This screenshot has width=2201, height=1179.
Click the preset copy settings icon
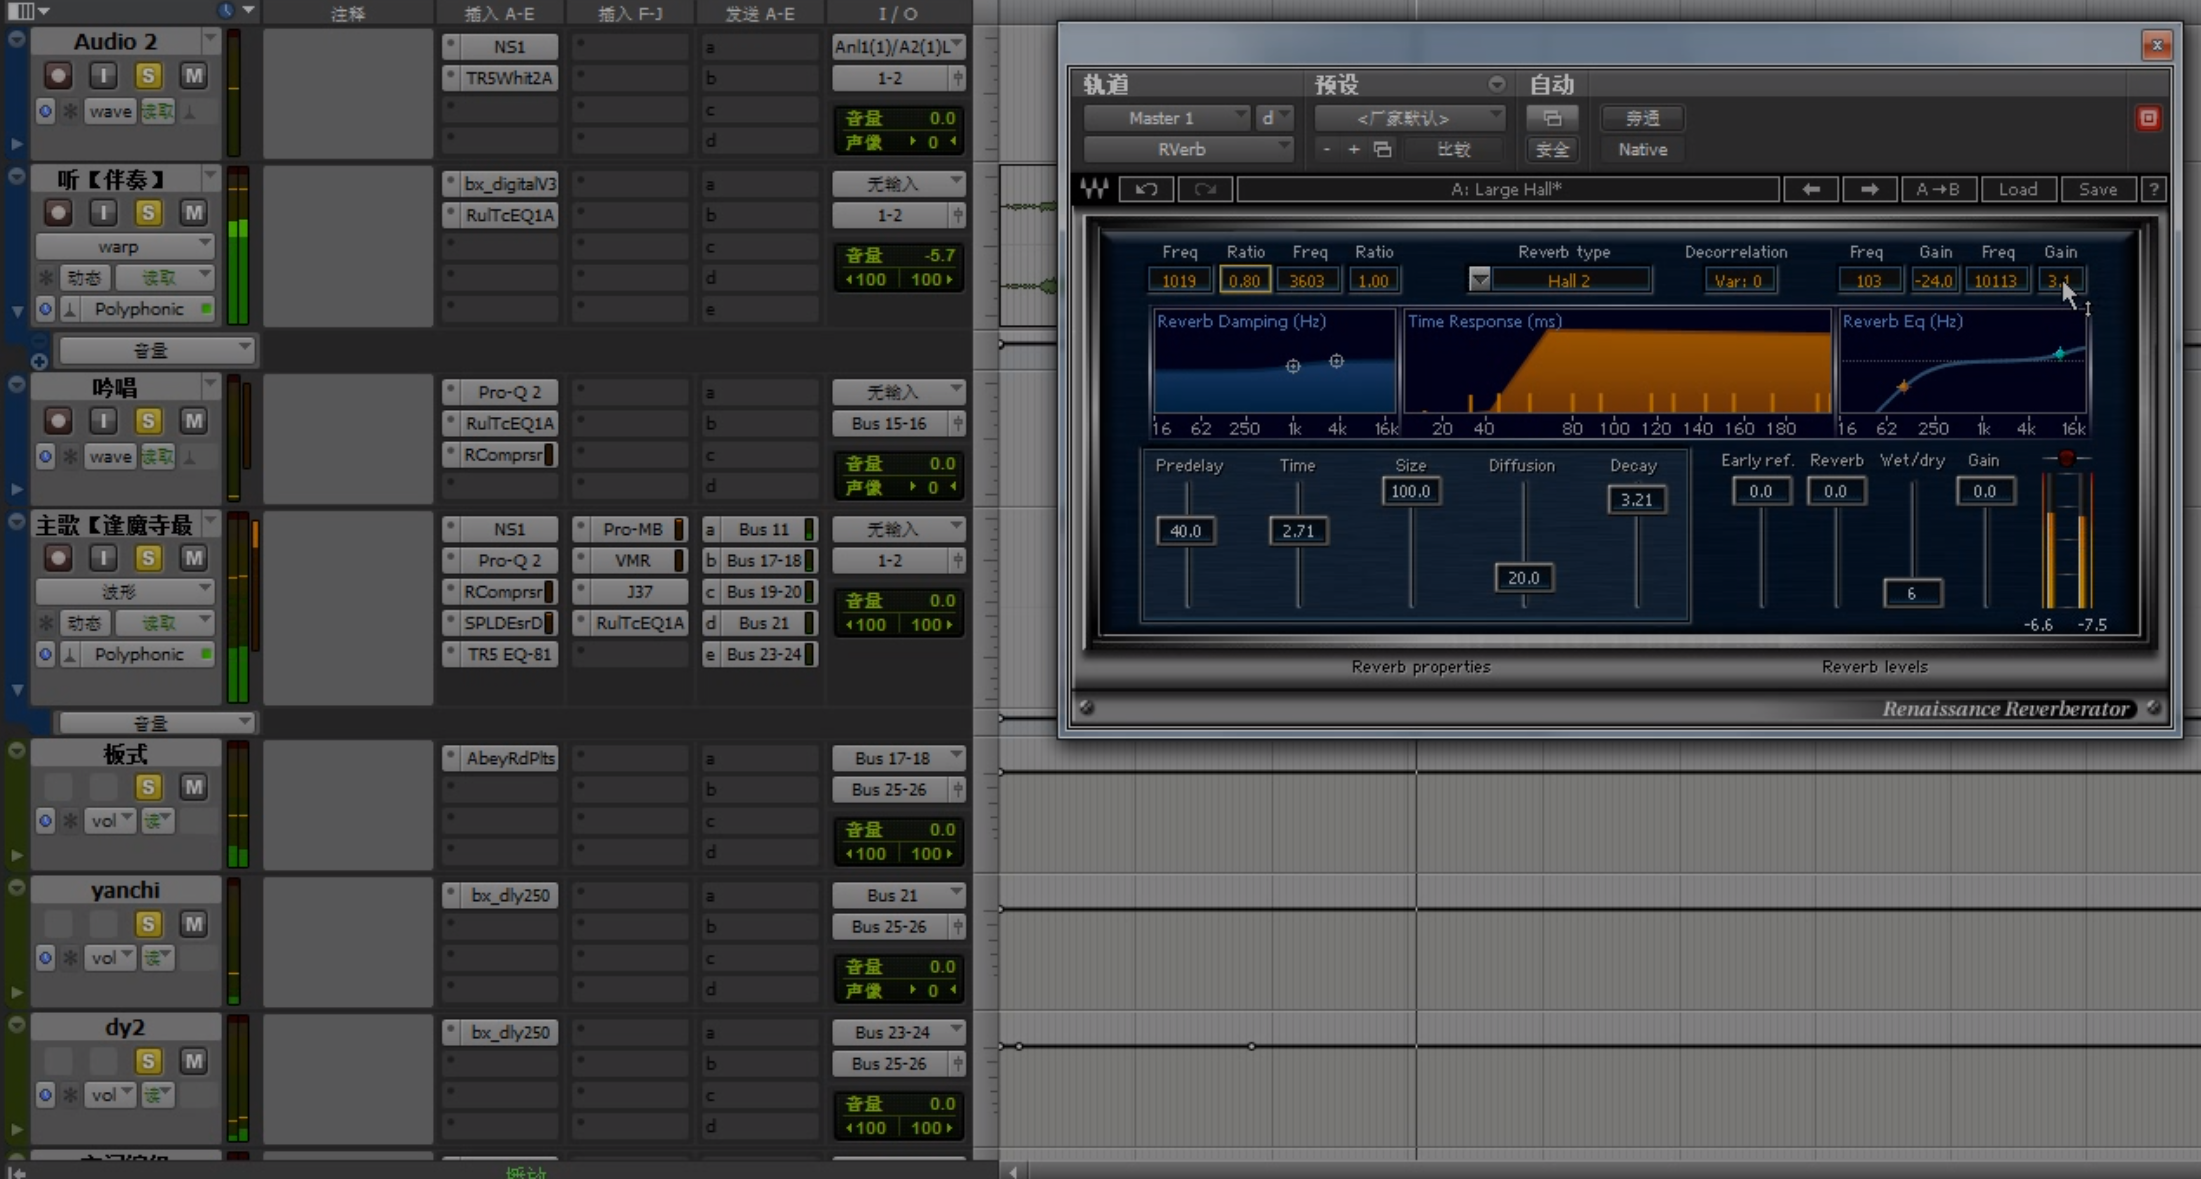point(1382,149)
